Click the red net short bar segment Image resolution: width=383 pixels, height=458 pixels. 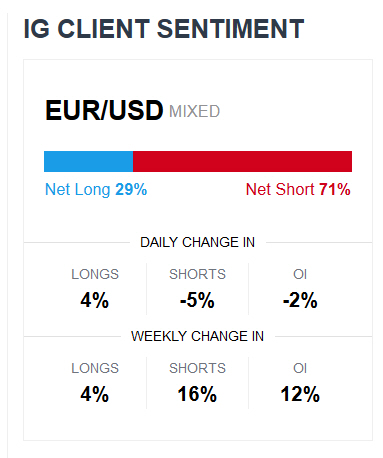click(242, 162)
